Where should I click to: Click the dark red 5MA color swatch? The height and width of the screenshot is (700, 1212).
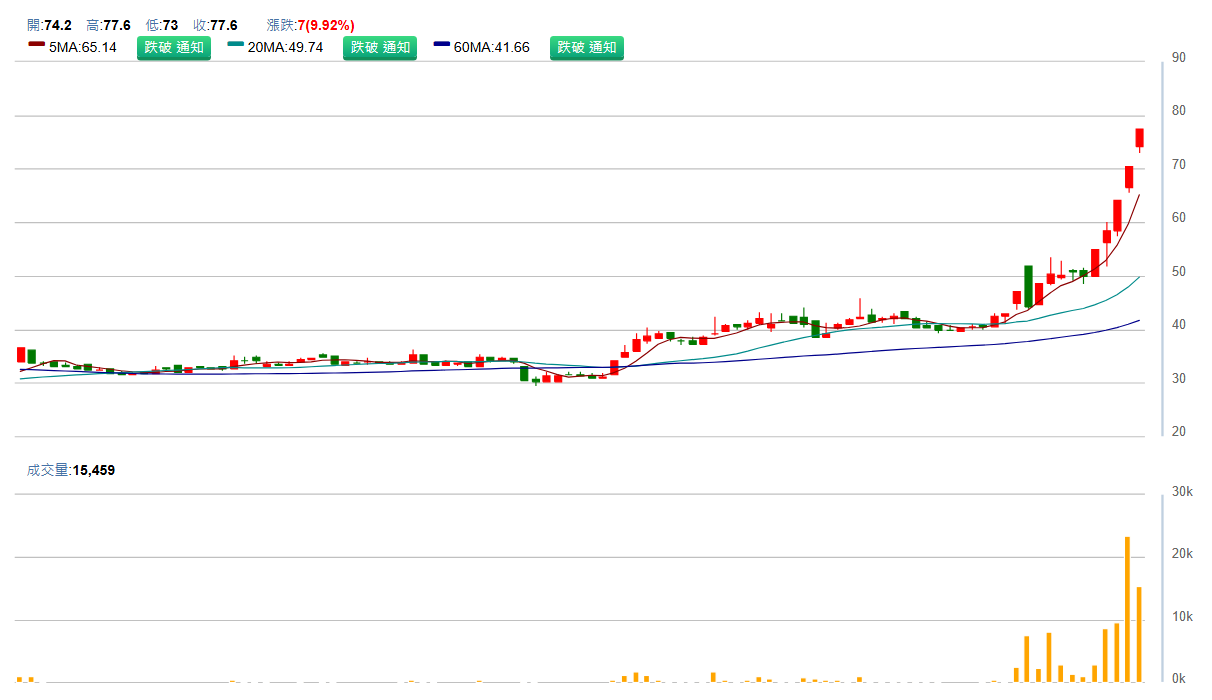[x=37, y=45]
